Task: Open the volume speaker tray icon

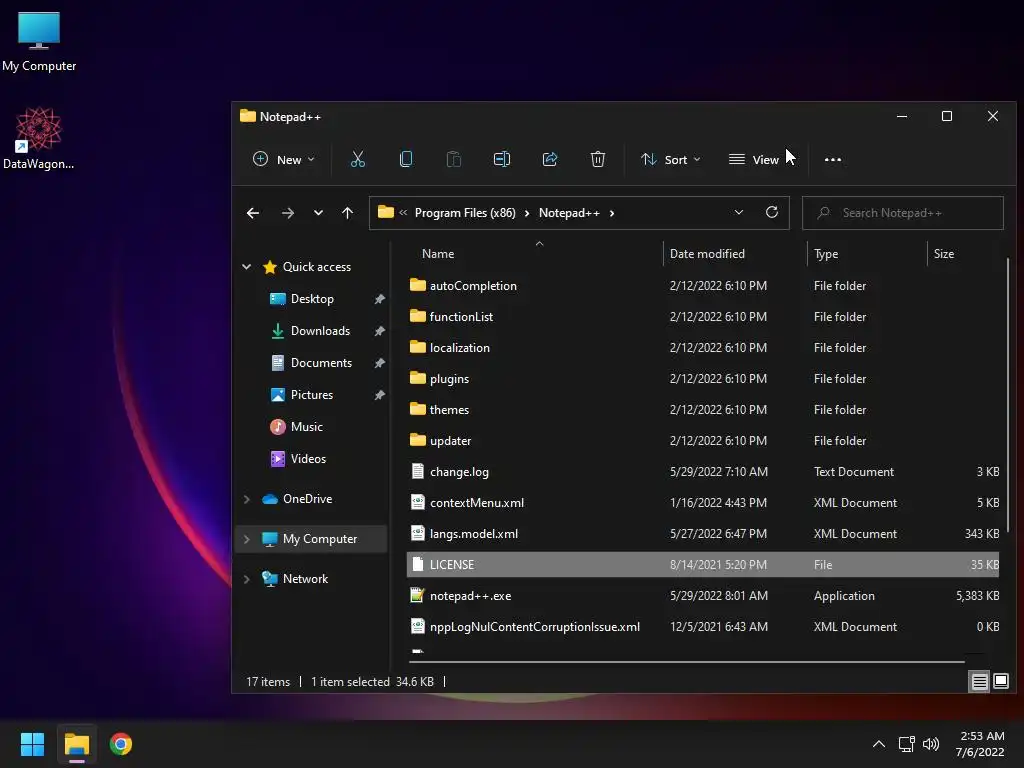Action: (931, 744)
